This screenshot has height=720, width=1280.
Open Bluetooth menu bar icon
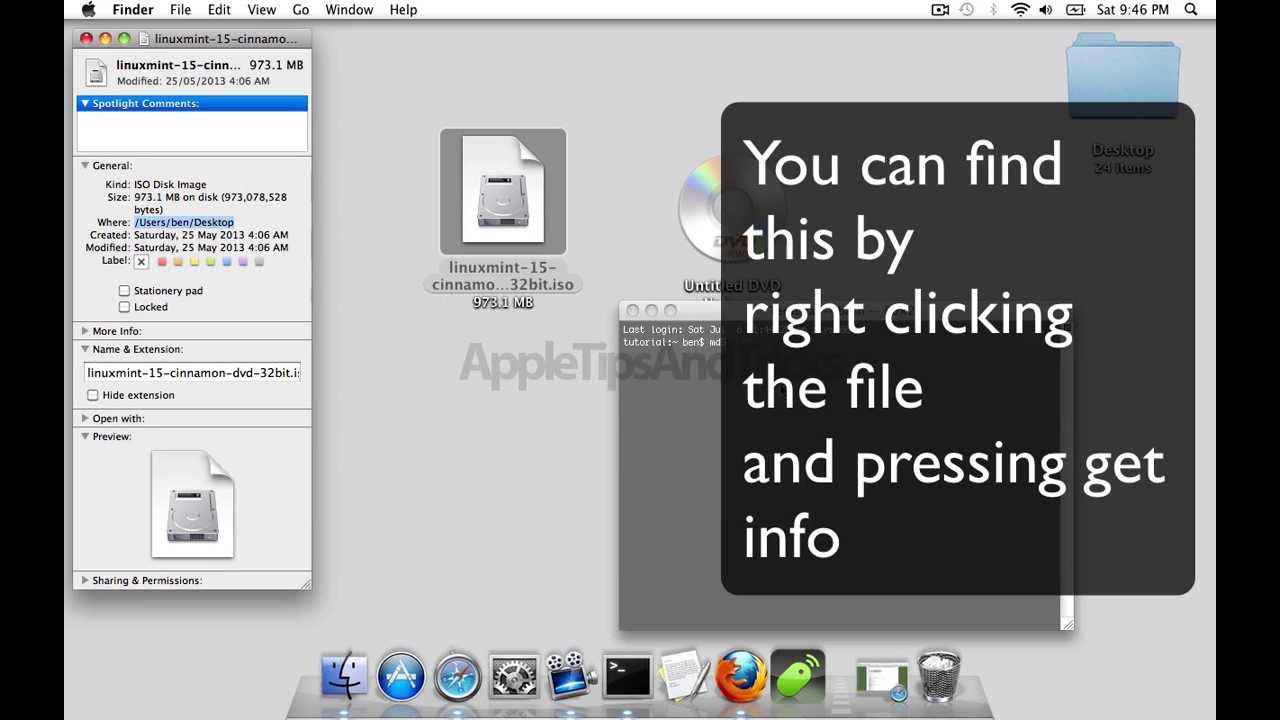pyautogui.click(x=993, y=9)
